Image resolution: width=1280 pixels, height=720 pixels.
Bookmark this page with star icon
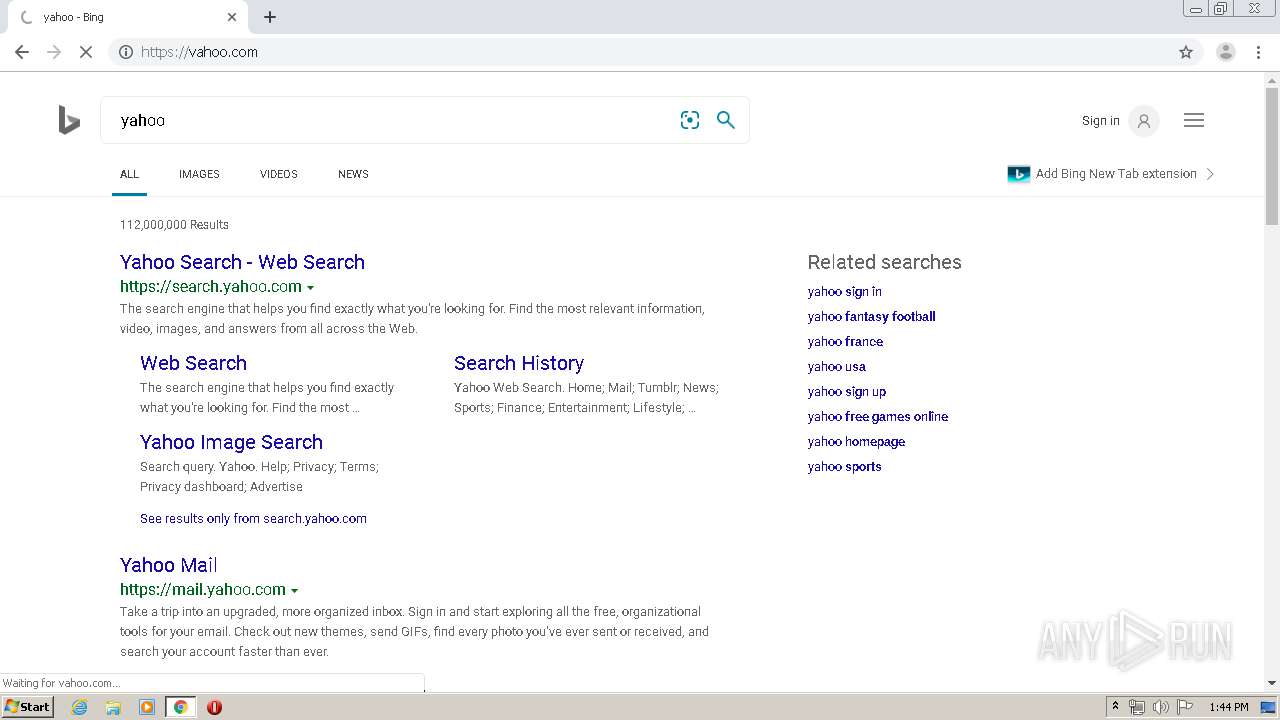tap(1186, 52)
